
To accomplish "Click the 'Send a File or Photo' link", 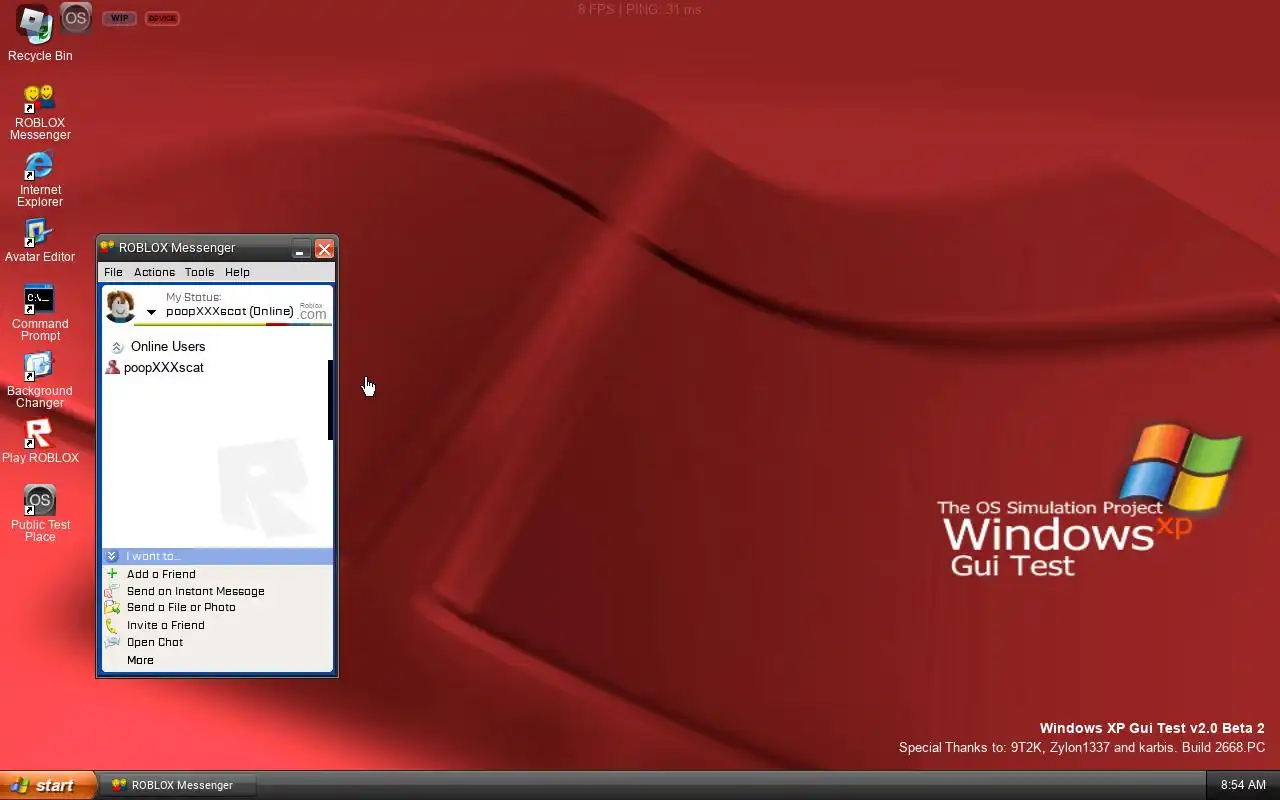I will 181,607.
